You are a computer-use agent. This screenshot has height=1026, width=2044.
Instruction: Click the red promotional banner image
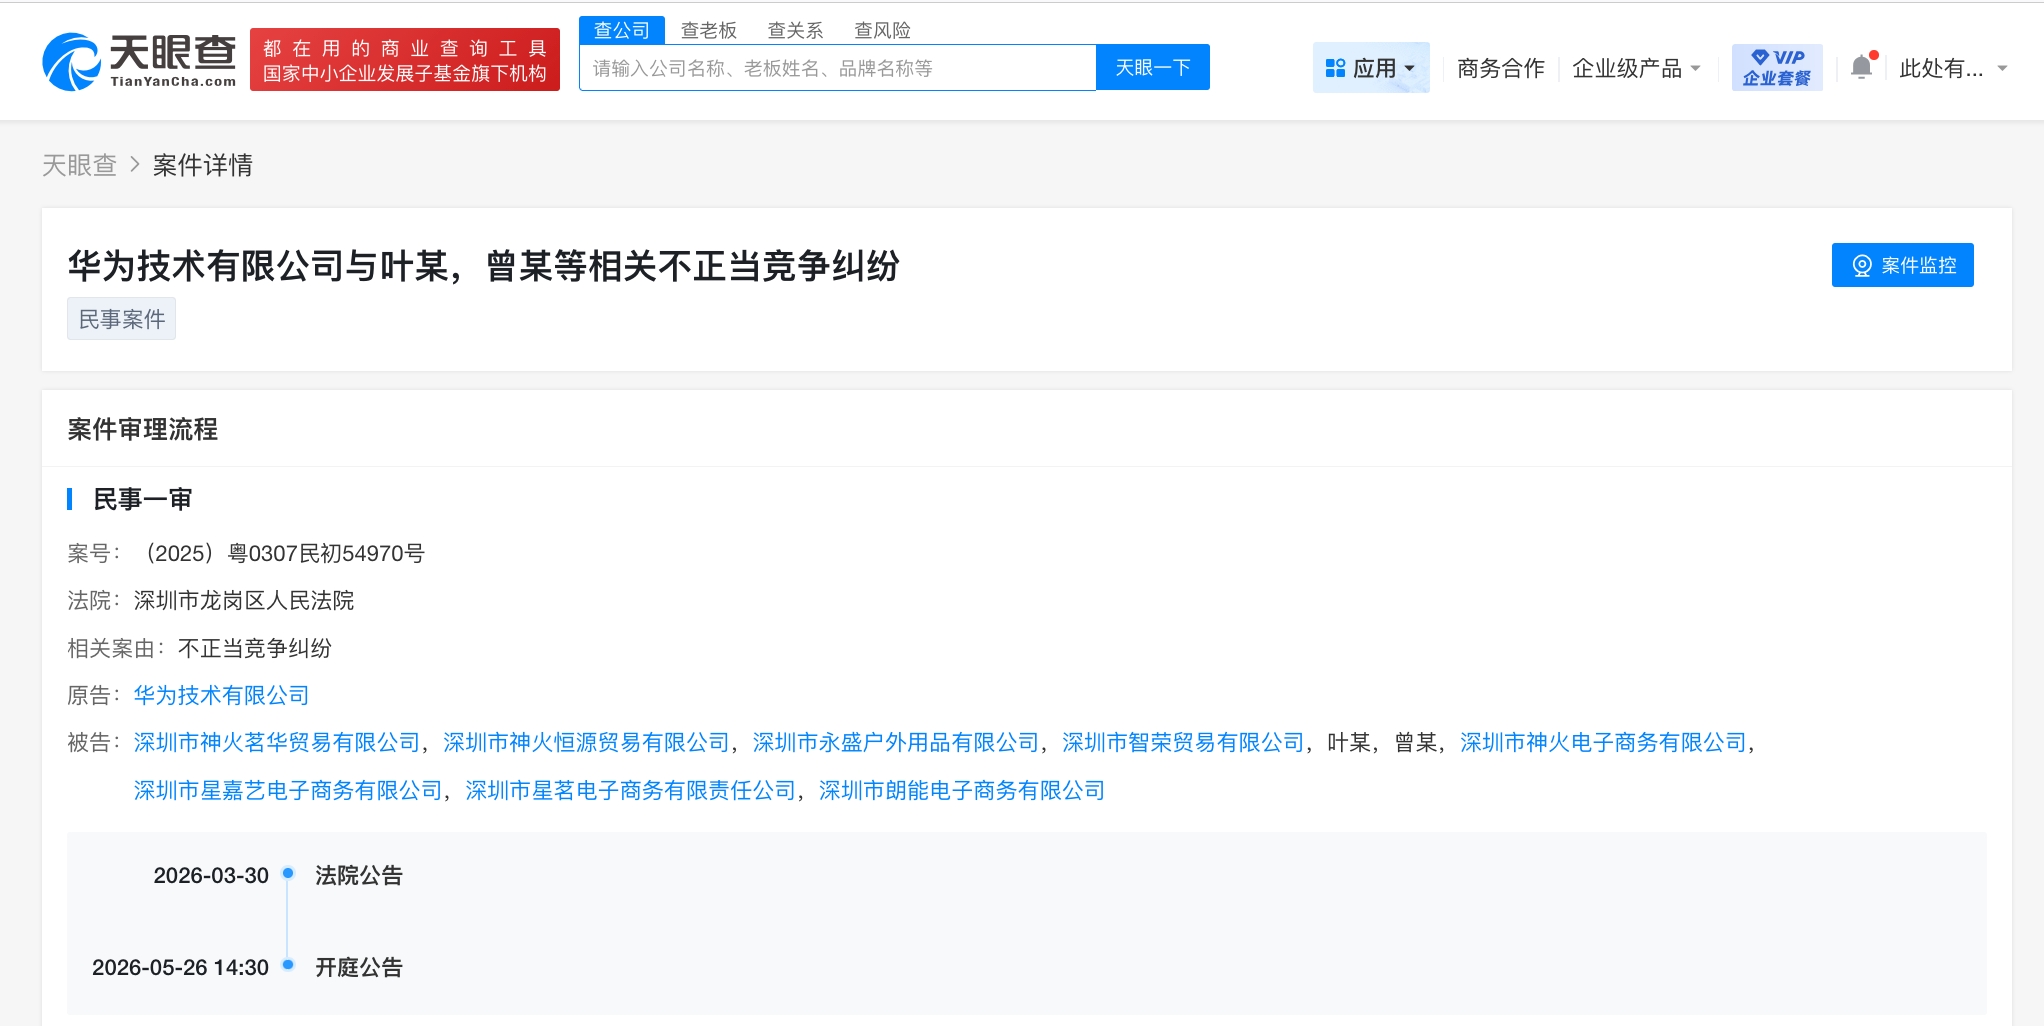(404, 60)
